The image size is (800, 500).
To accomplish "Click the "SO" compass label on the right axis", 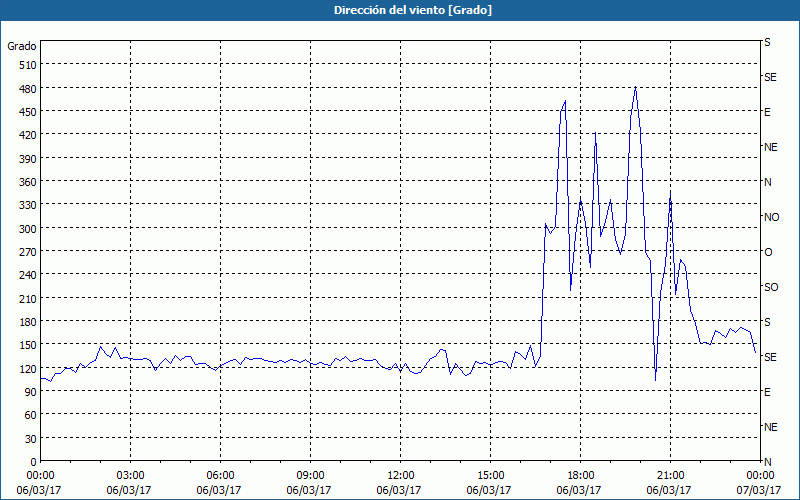I will tap(771, 287).
